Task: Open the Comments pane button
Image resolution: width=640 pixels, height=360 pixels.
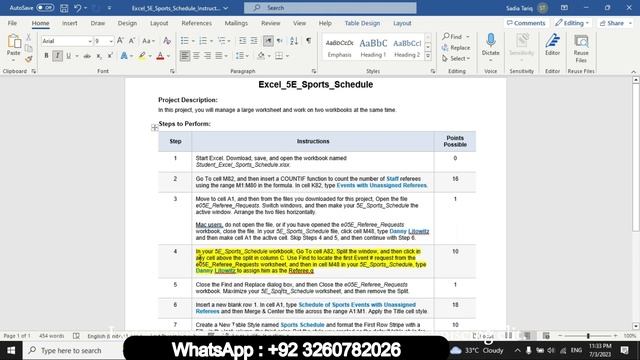Action: (x=526, y=23)
